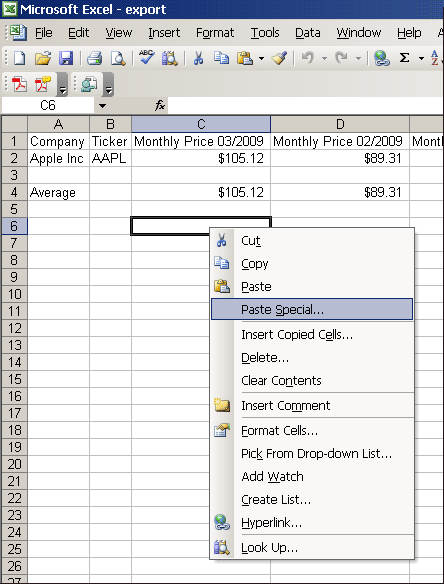
Task: Open Print Preview from the toolbar
Action: tap(118, 58)
